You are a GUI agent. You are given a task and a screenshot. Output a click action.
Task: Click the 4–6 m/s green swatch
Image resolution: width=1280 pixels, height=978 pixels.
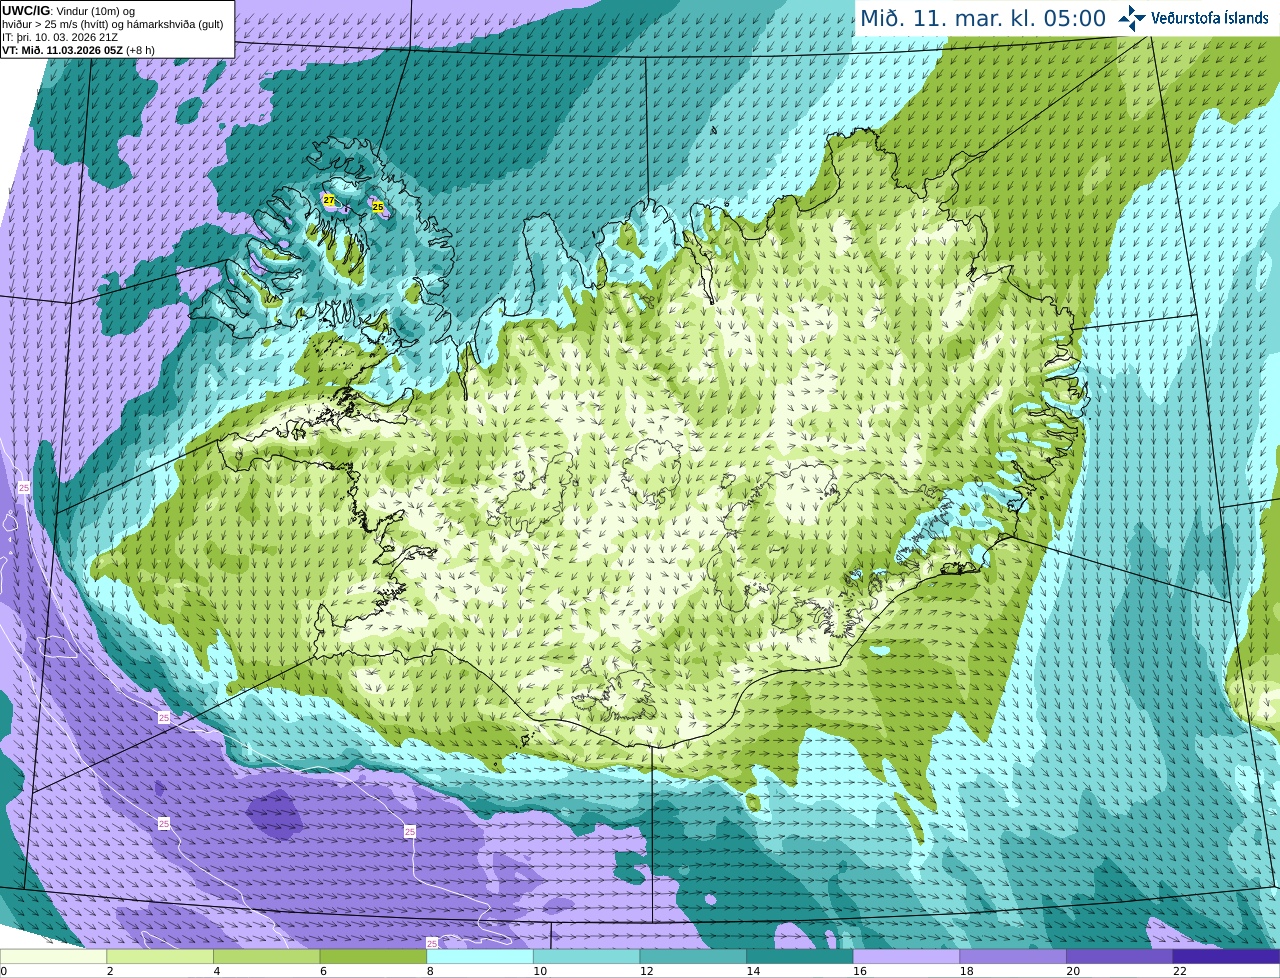tap(266, 957)
